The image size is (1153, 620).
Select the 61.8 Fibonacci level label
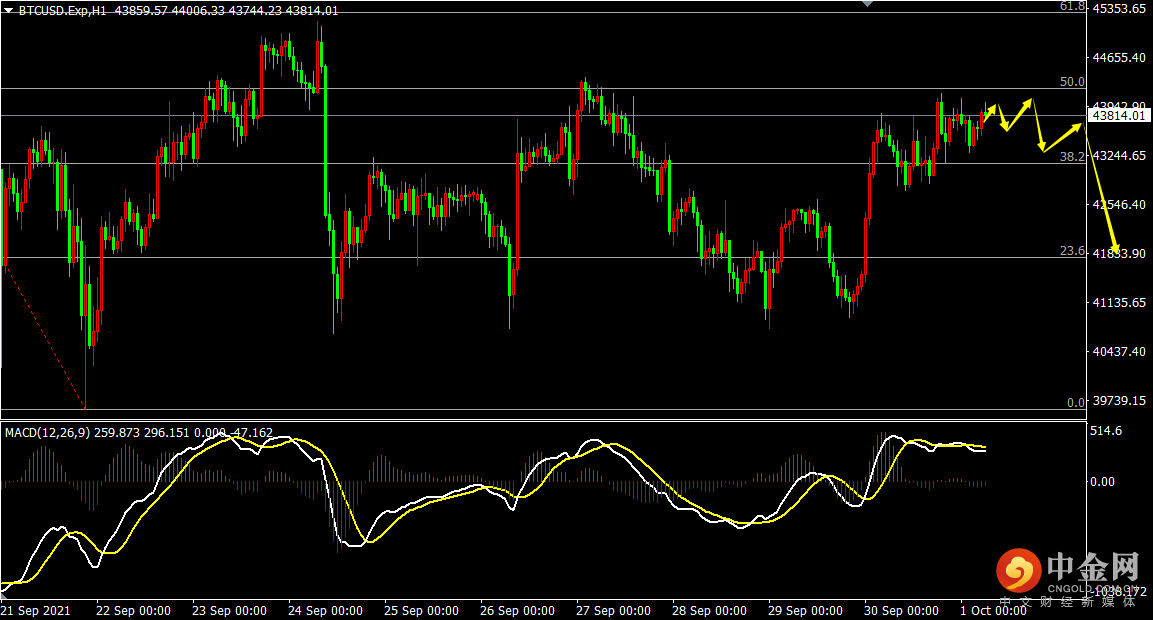point(1072,6)
